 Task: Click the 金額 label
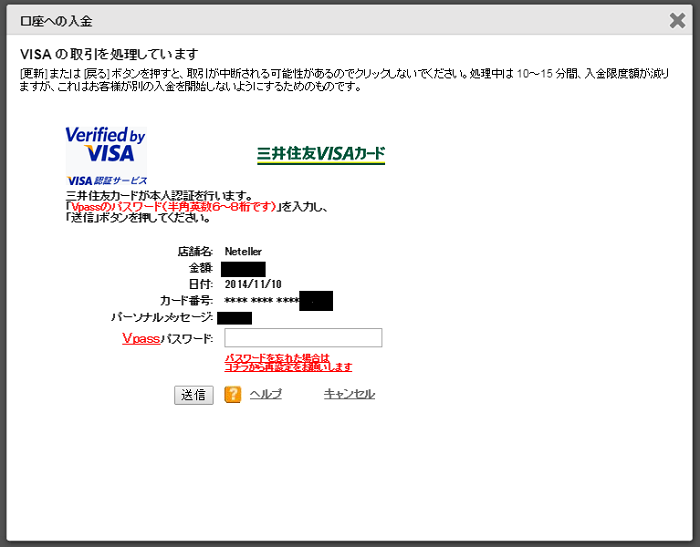click(200, 268)
